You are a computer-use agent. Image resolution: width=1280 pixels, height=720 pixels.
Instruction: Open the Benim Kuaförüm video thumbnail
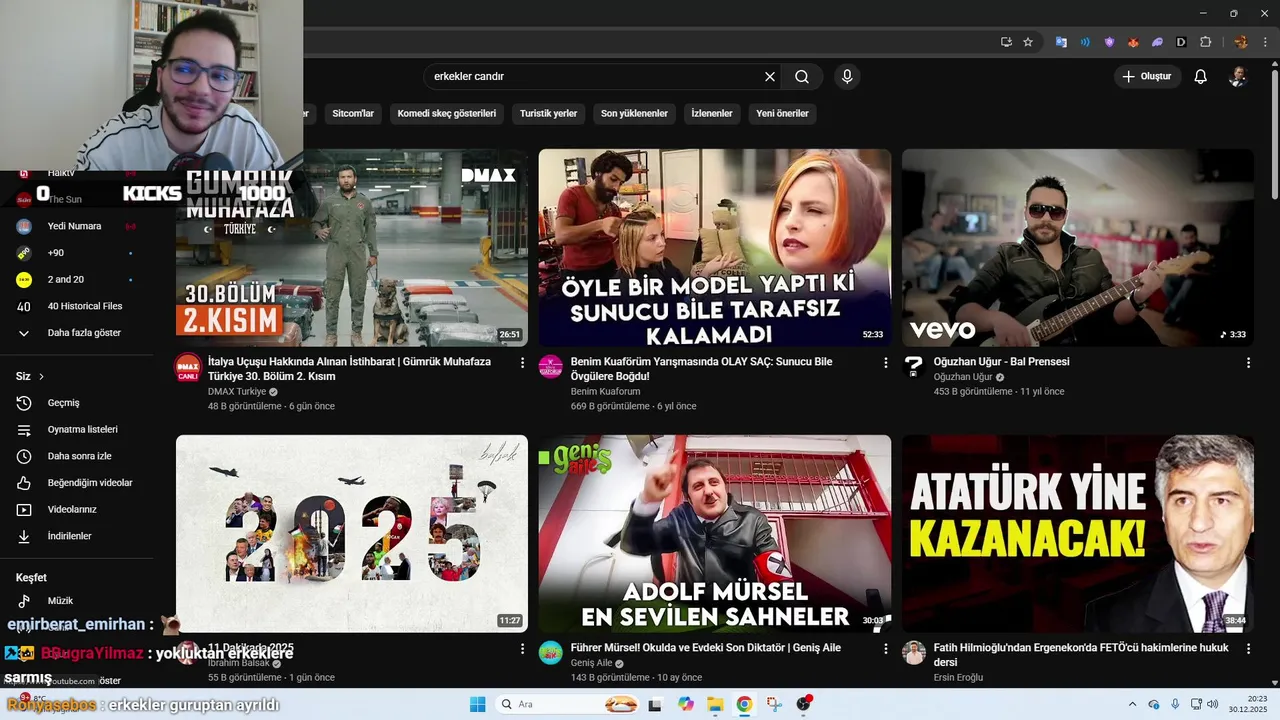pos(715,248)
